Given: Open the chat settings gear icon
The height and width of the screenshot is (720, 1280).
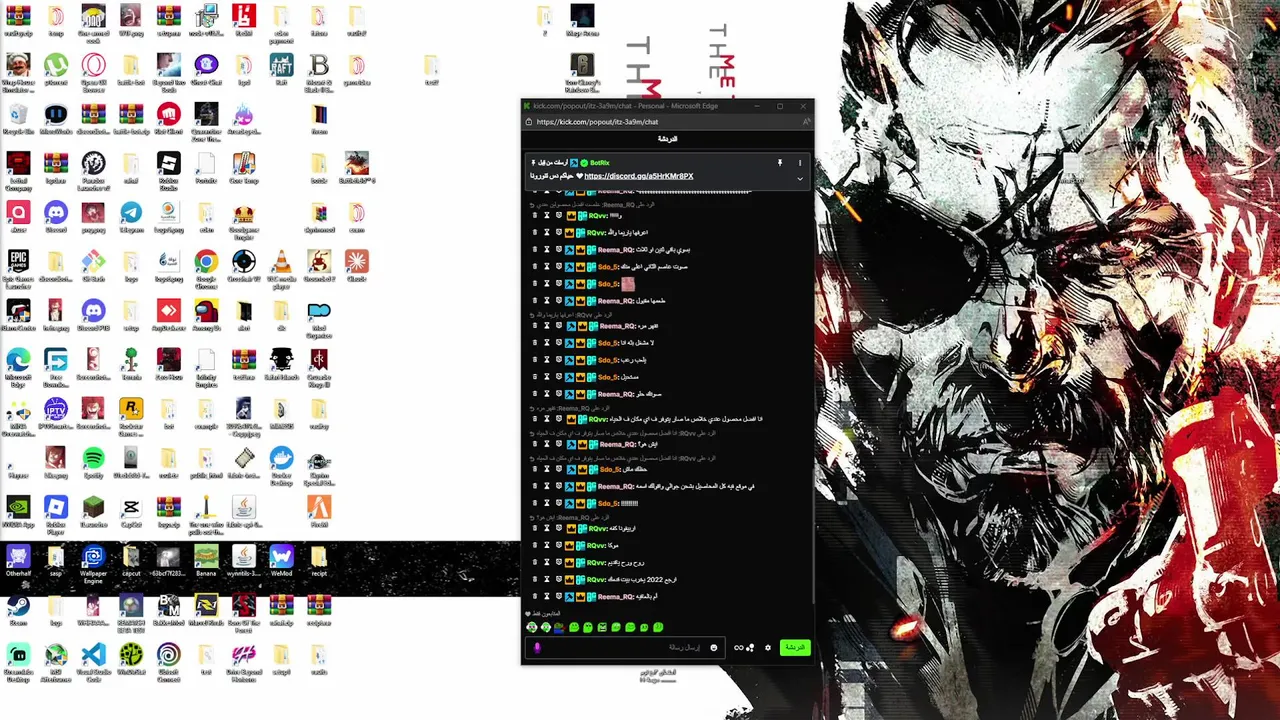Looking at the screenshot, I should tap(768, 647).
